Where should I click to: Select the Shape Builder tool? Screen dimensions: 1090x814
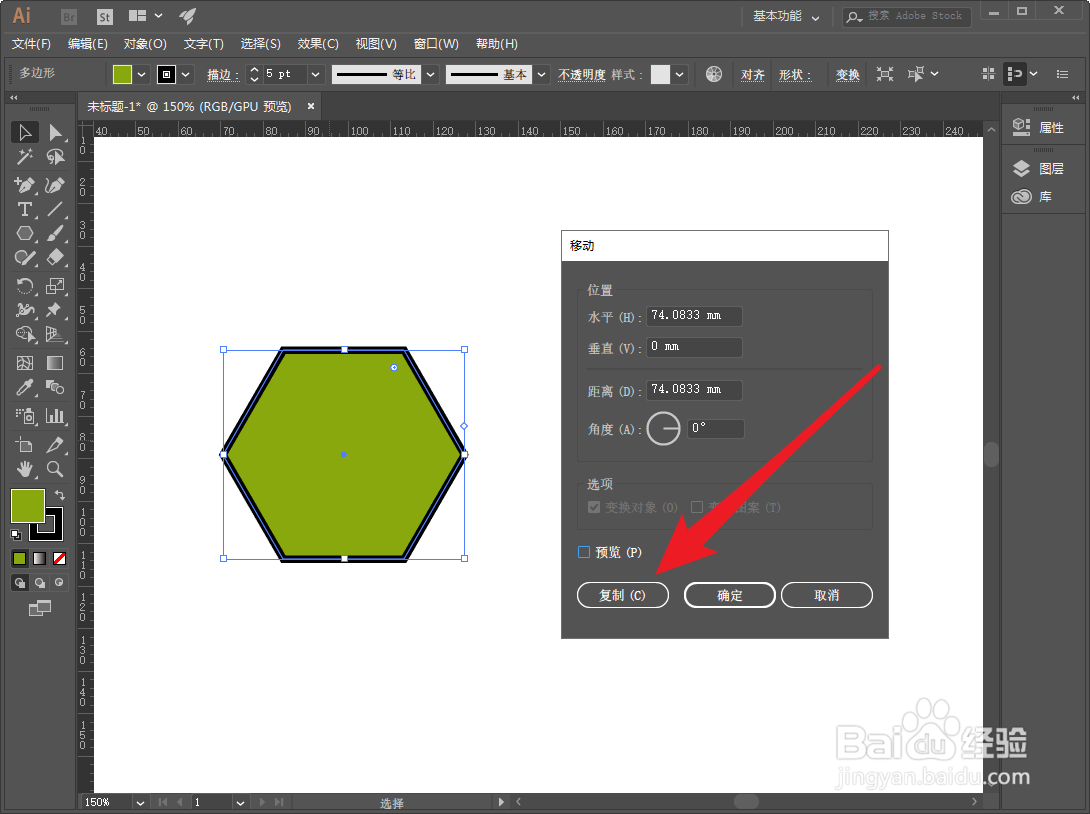tap(25, 334)
